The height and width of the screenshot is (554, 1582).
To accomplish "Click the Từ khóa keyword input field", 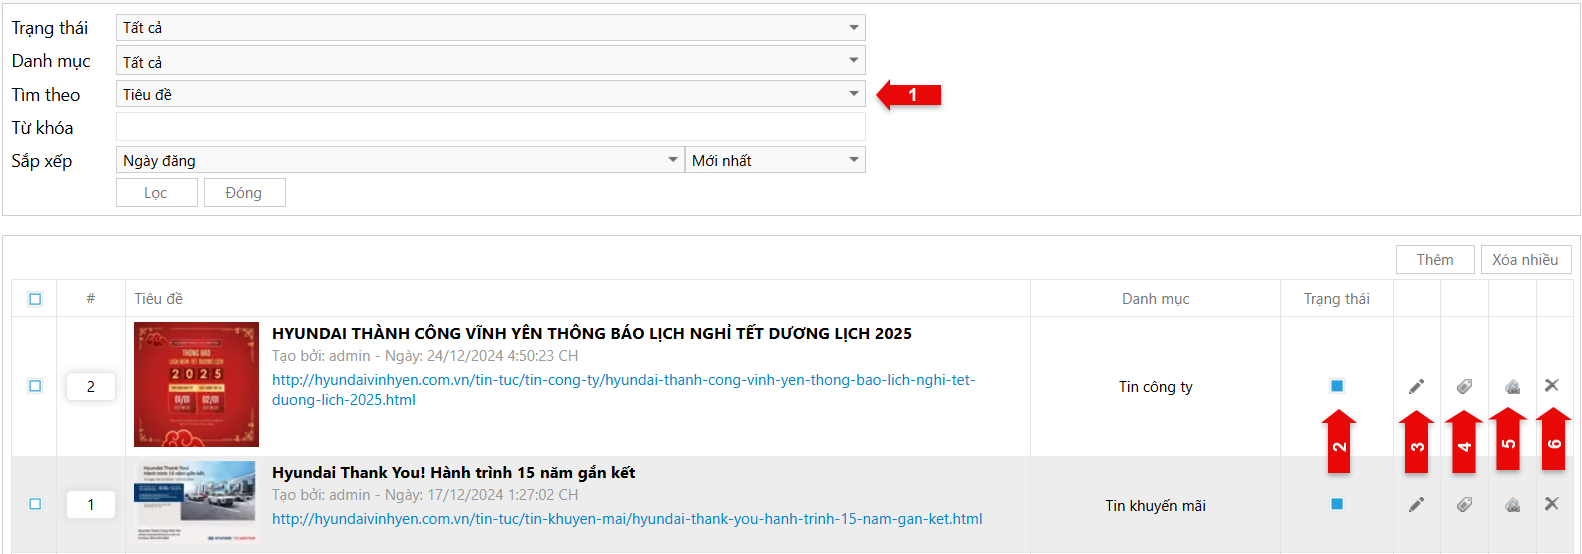I will 490,128.
